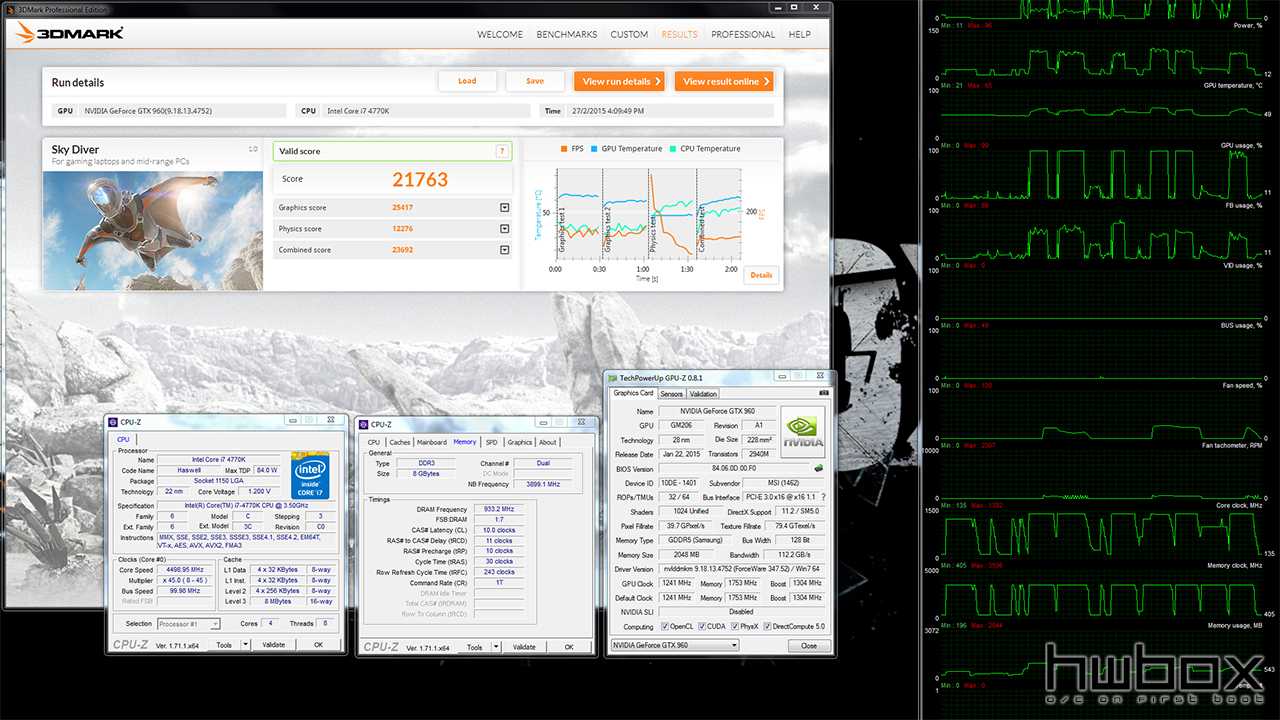1280x720 pixels.
Task: Click View run details button
Action: (618, 81)
